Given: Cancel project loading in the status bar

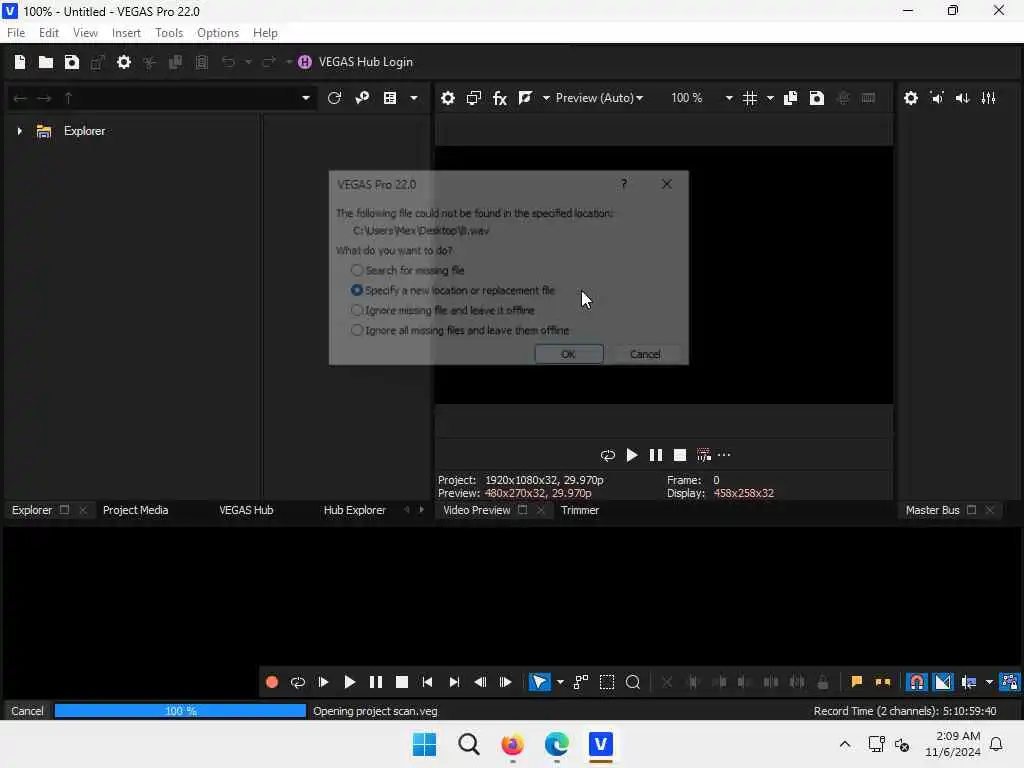Looking at the screenshot, I should pyautogui.click(x=27, y=711).
